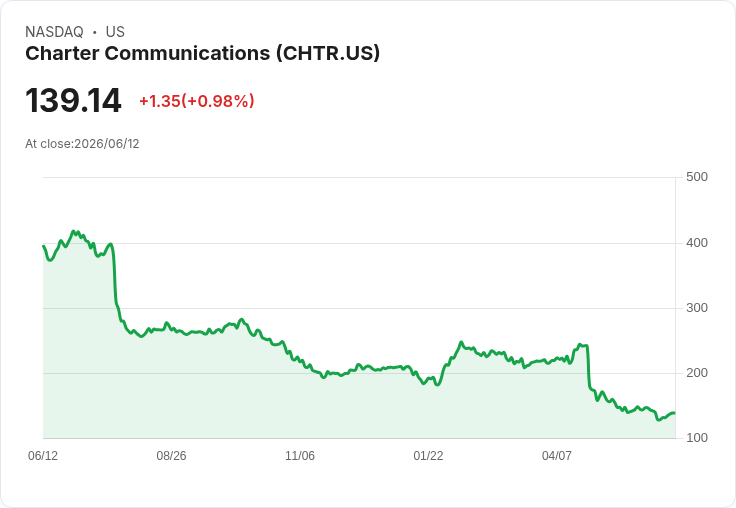
Task: Click the Charter Communications (CHTR.US) title
Action: (202, 54)
